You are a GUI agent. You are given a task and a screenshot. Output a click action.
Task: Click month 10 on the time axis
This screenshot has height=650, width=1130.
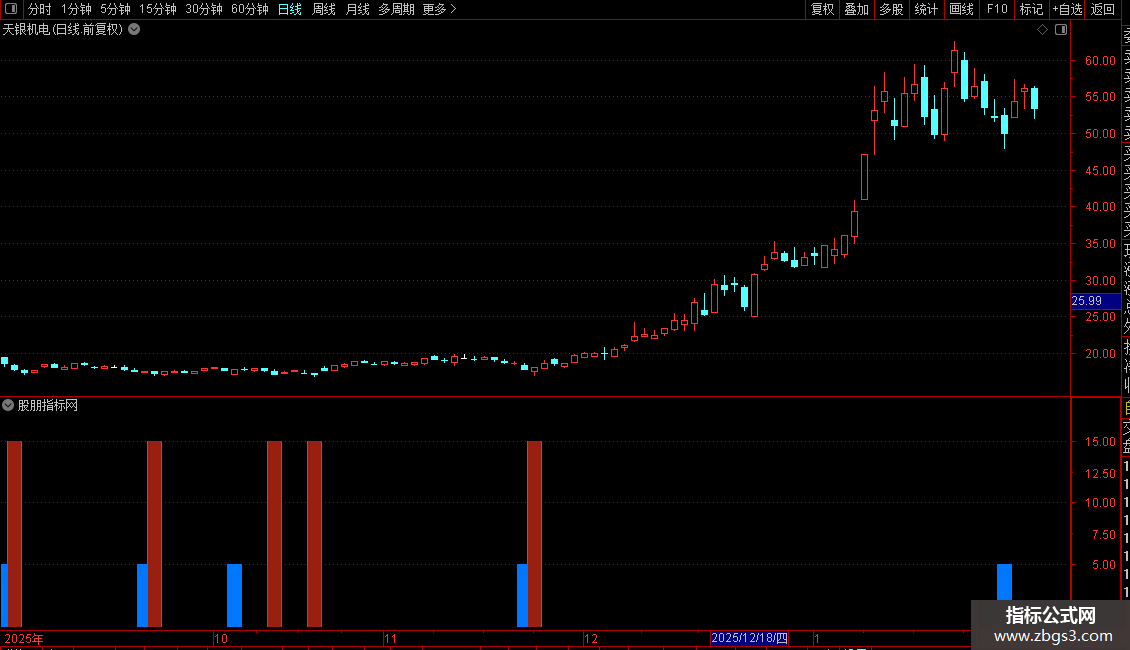pyautogui.click(x=221, y=638)
